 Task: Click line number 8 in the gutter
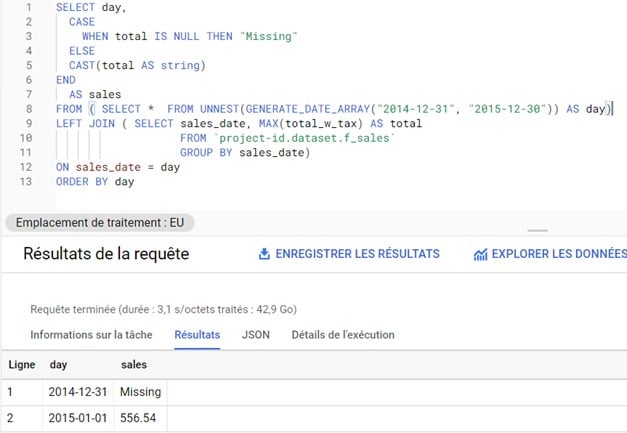tap(29, 109)
